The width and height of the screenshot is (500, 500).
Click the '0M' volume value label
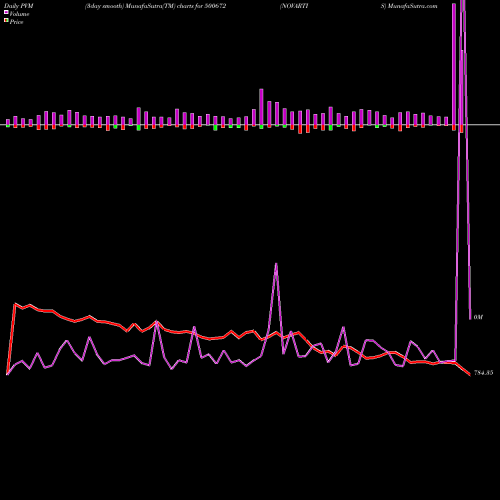click(478, 317)
